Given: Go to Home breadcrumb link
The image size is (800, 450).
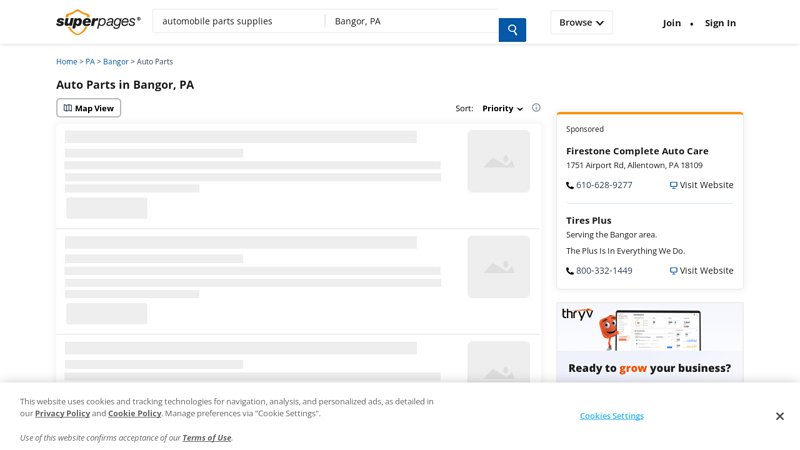Looking at the screenshot, I should tap(66, 62).
